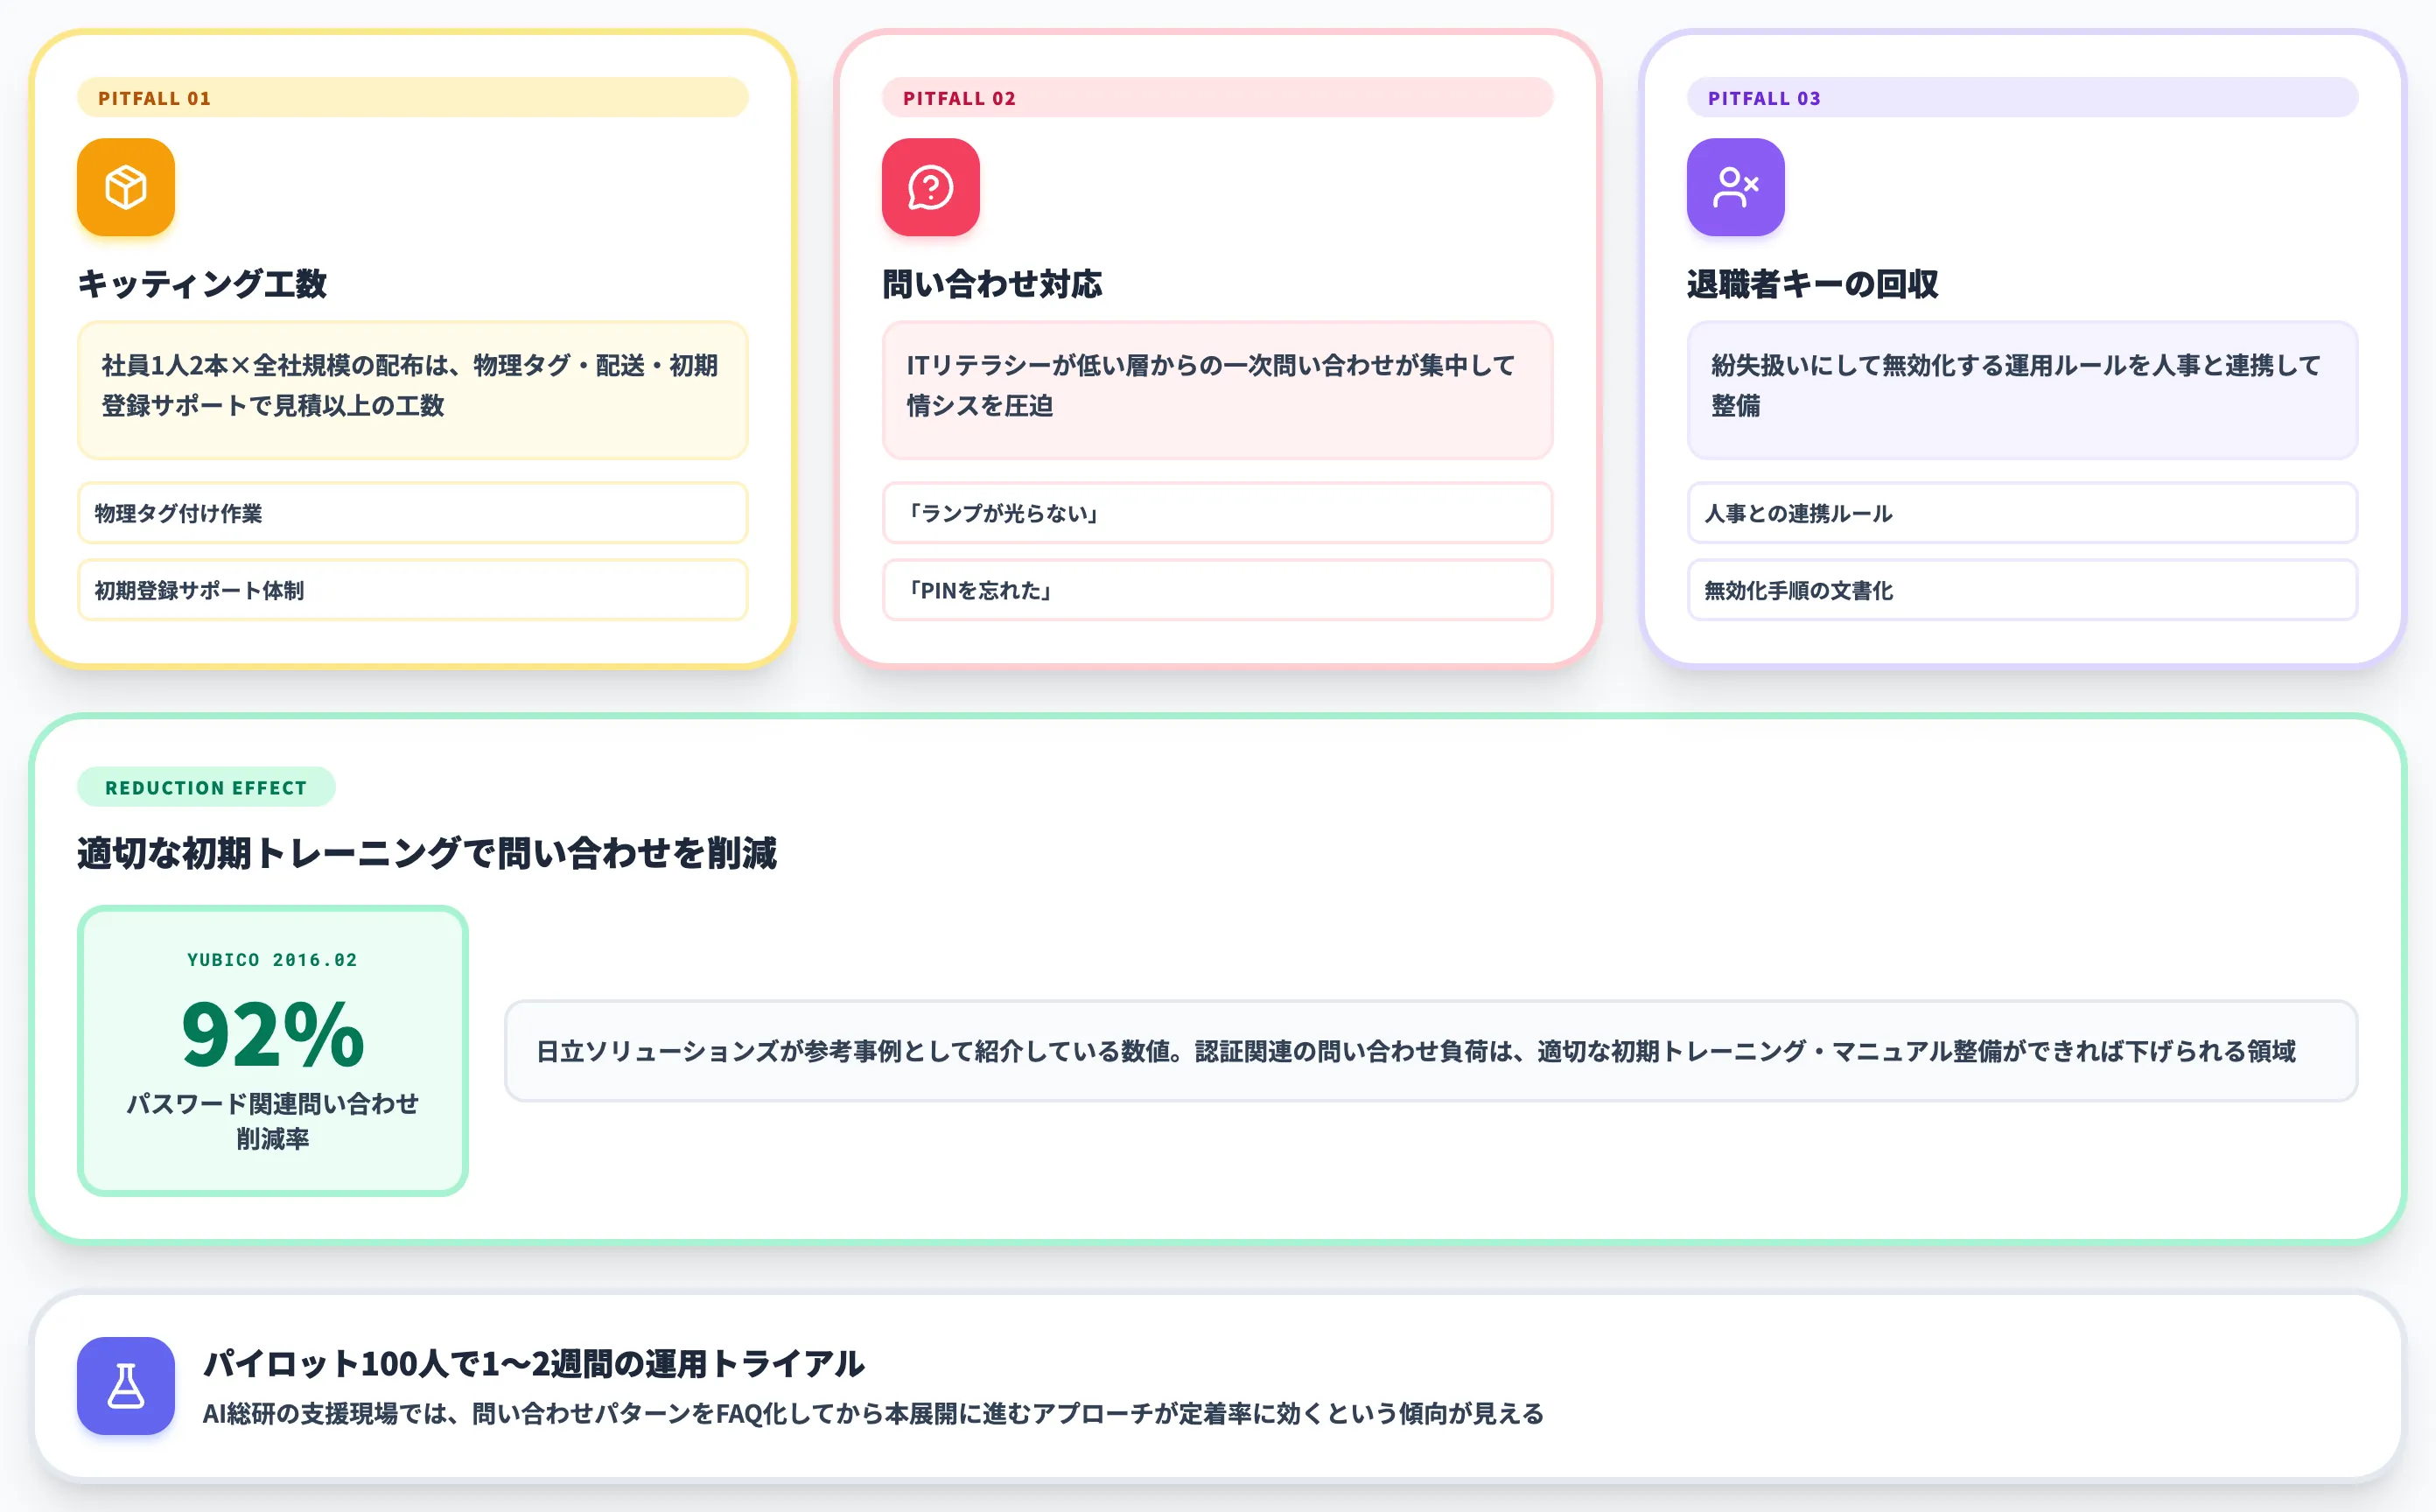Click the orange package box icon
Image resolution: width=2436 pixels, height=1512 pixels.
126,187
